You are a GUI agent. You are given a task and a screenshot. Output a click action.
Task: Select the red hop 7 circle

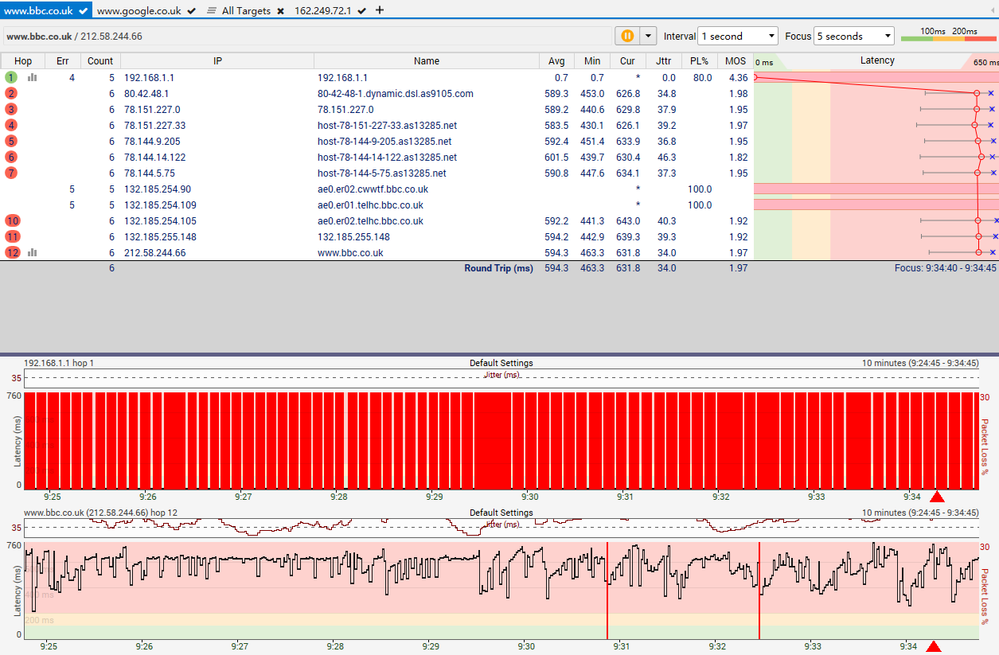pyautogui.click(x=11, y=173)
